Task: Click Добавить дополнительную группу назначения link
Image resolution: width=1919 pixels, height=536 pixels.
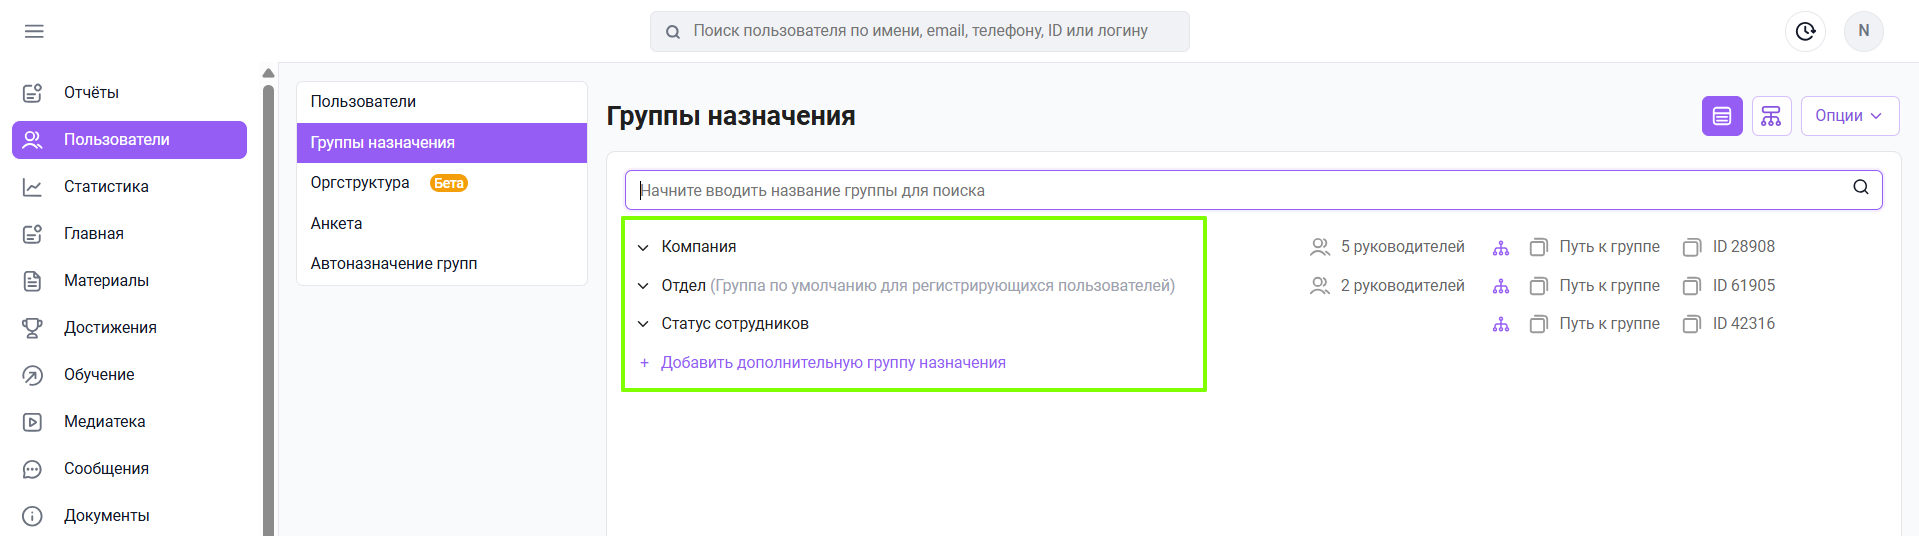Action: 833,363
